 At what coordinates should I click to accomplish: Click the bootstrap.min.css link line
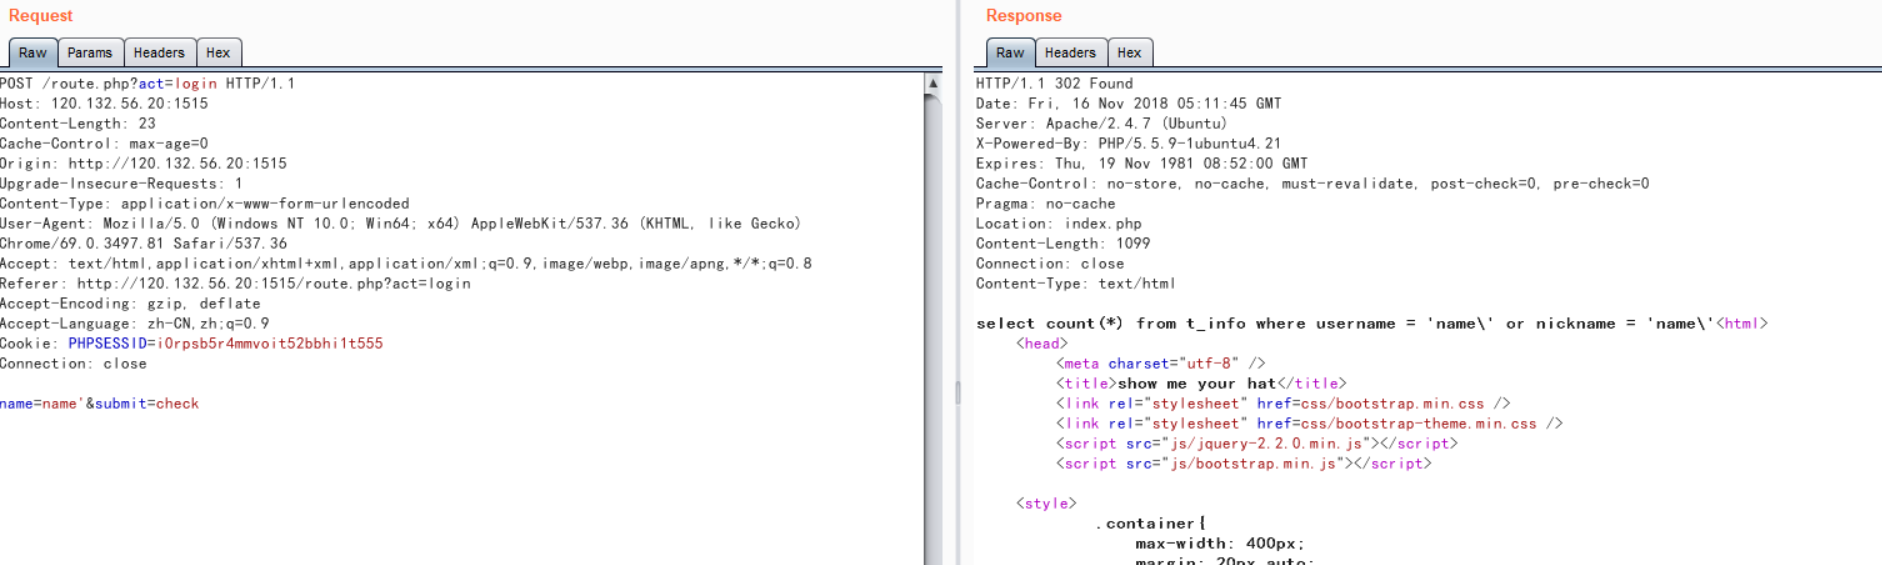click(1283, 404)
